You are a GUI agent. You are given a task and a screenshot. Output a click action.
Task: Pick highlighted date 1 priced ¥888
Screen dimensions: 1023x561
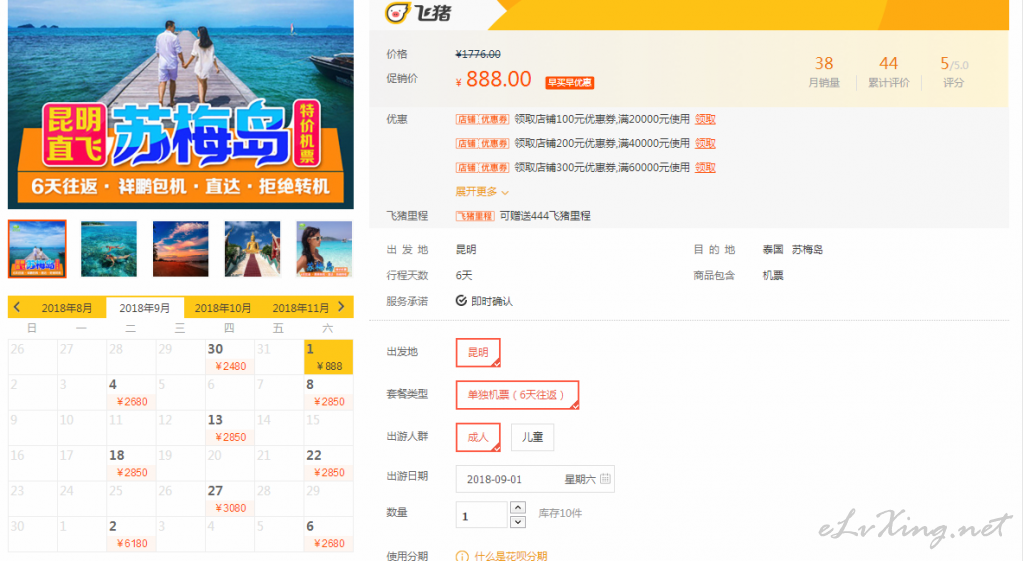(x=329, y=357)
